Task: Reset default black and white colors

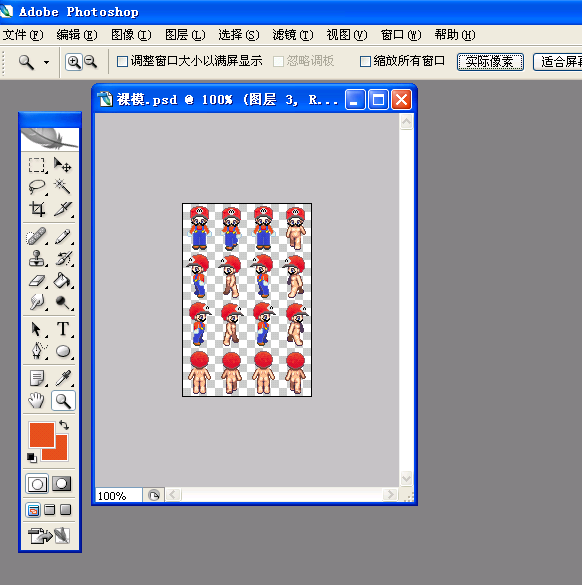Action: [32, 457]
